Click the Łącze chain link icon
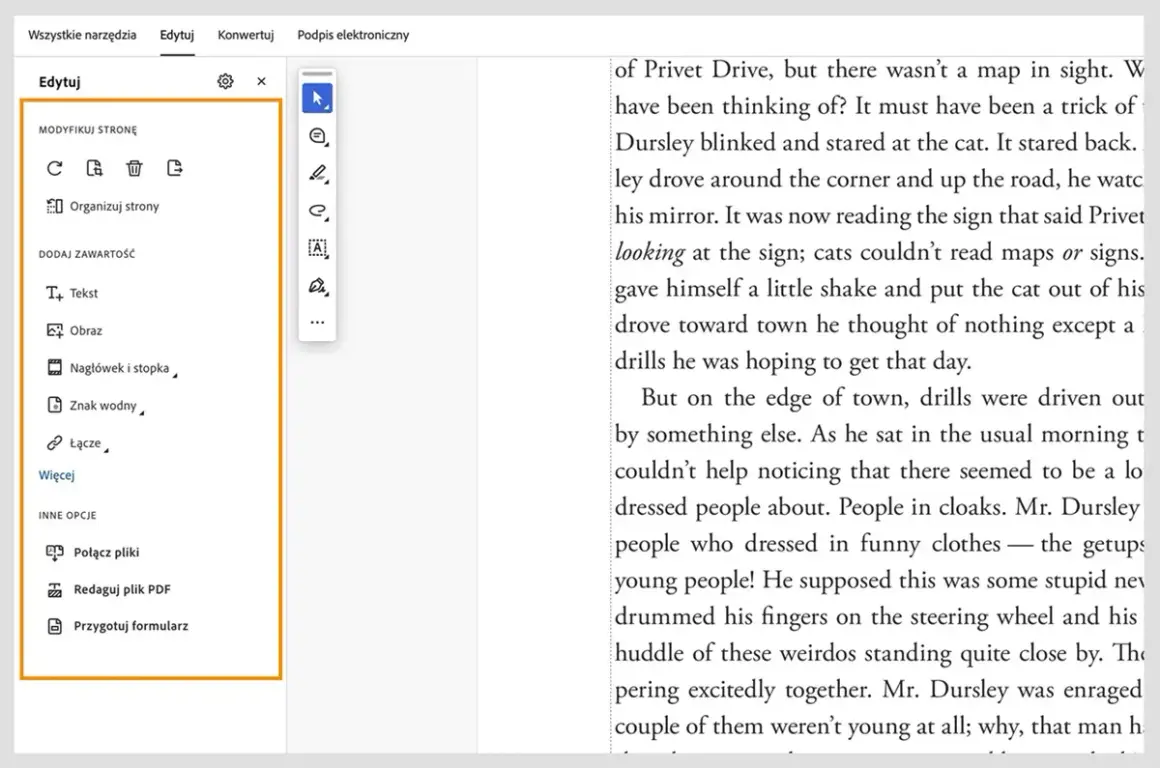This screenshot has height=768, width=1160. pyautogui.click(x=55, y=442)
